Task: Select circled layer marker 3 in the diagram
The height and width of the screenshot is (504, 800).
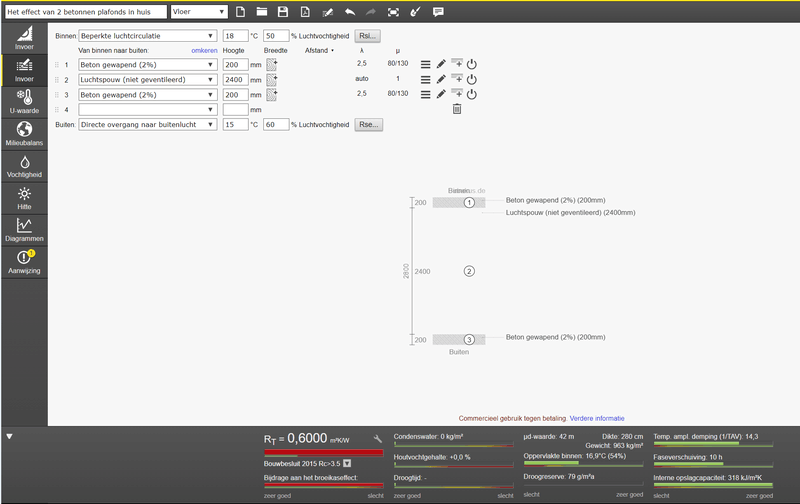Action: (469, 339)
